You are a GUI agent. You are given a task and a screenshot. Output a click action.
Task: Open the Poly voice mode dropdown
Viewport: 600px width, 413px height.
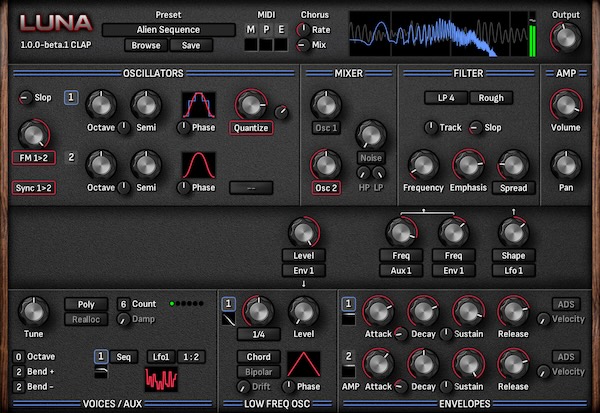pos(86,304)
